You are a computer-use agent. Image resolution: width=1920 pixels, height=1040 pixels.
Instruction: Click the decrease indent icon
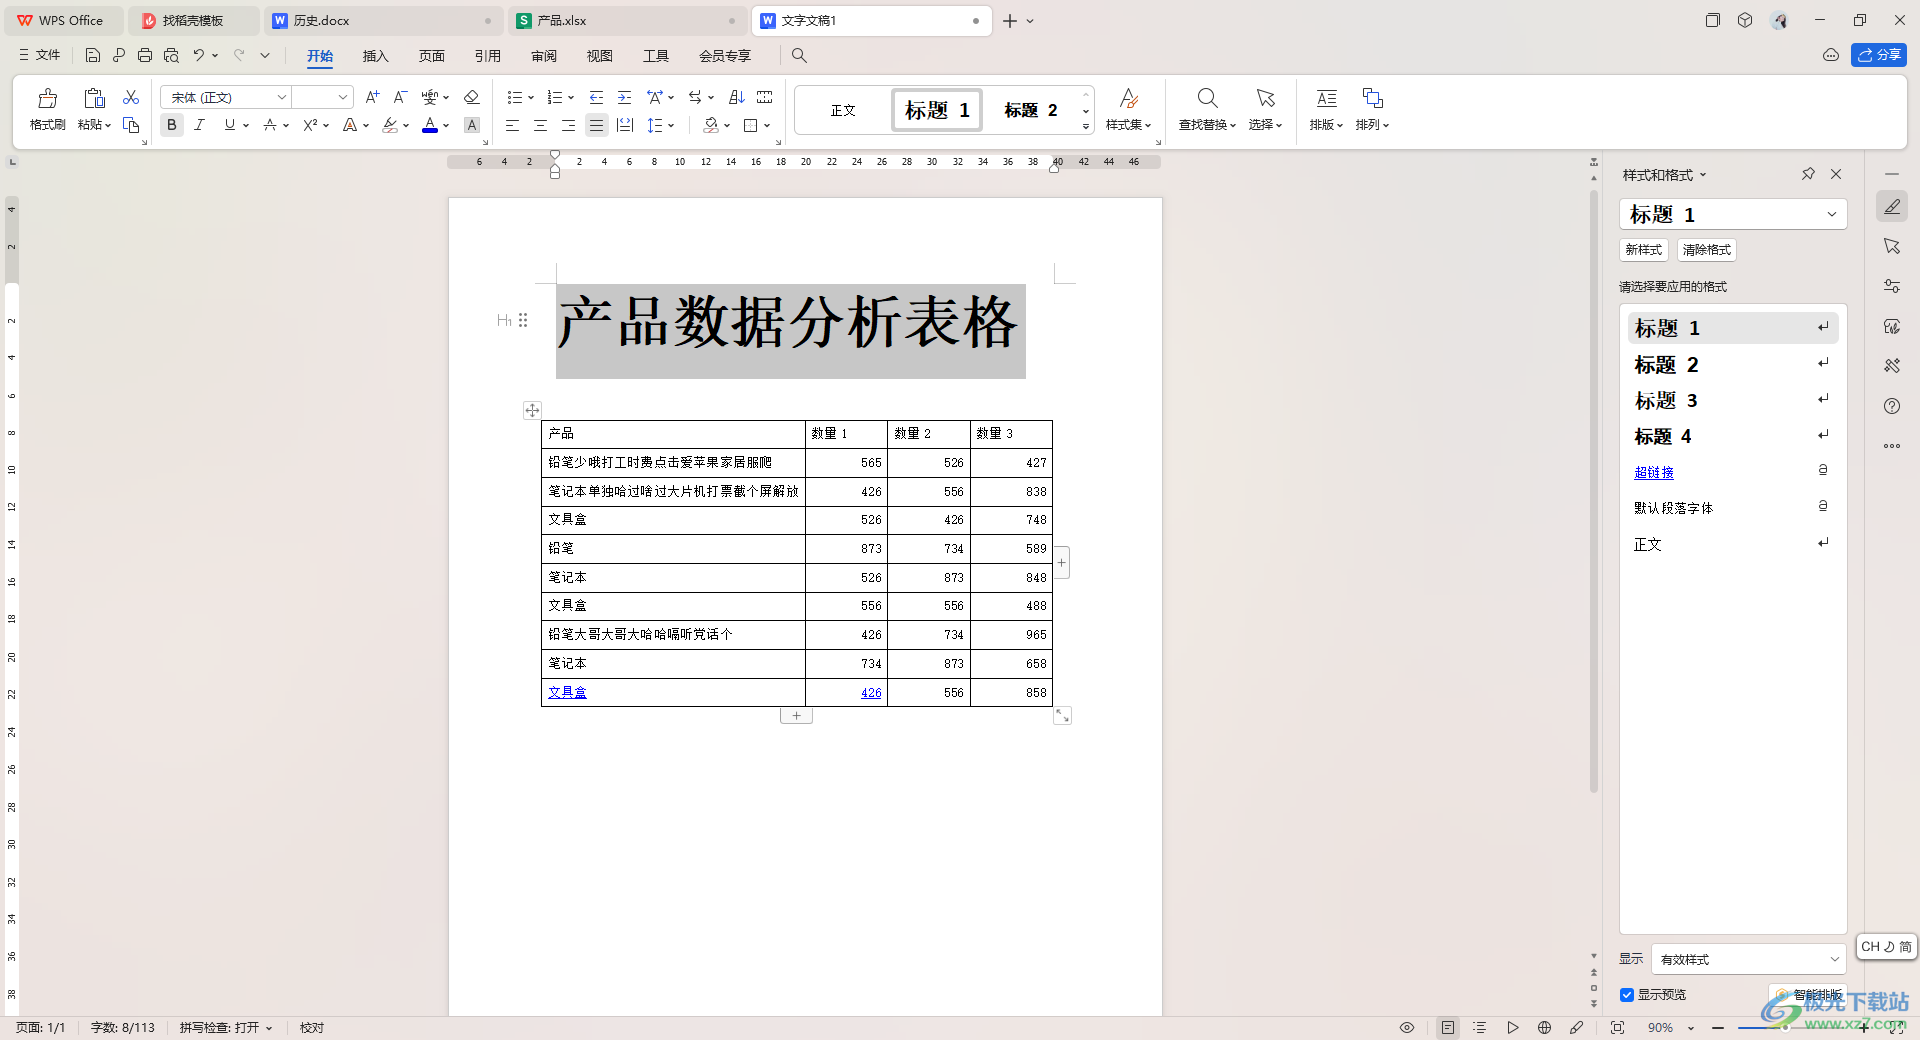[596, 97]
